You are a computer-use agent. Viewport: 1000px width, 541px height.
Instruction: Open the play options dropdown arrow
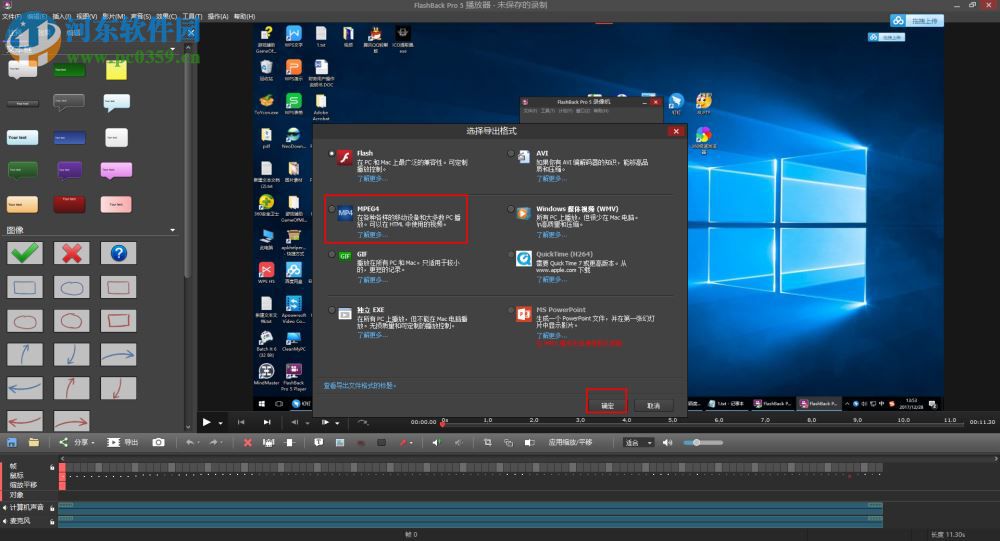click(221, 422)
